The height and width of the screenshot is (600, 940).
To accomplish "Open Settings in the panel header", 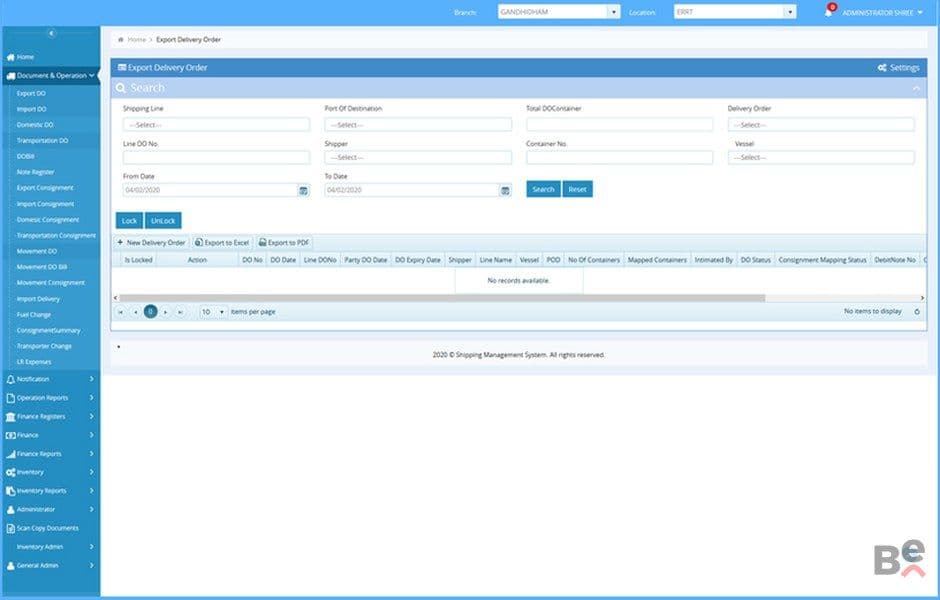I will [x=898, y=68].
